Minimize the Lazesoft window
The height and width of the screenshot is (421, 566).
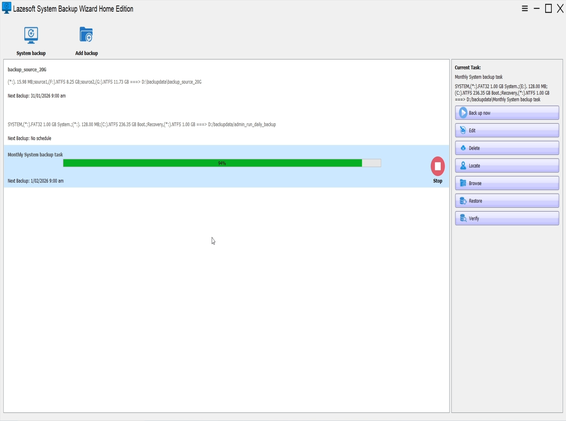pyautogui.click(x=536, y=8)
